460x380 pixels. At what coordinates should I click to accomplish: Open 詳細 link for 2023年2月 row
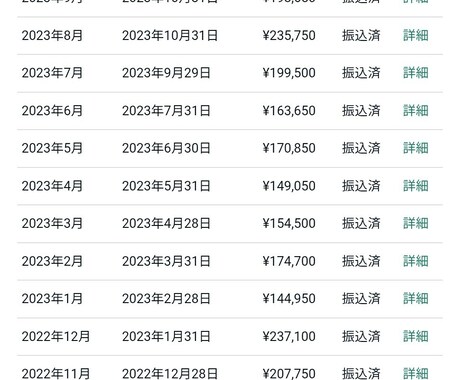coord(416,261)
